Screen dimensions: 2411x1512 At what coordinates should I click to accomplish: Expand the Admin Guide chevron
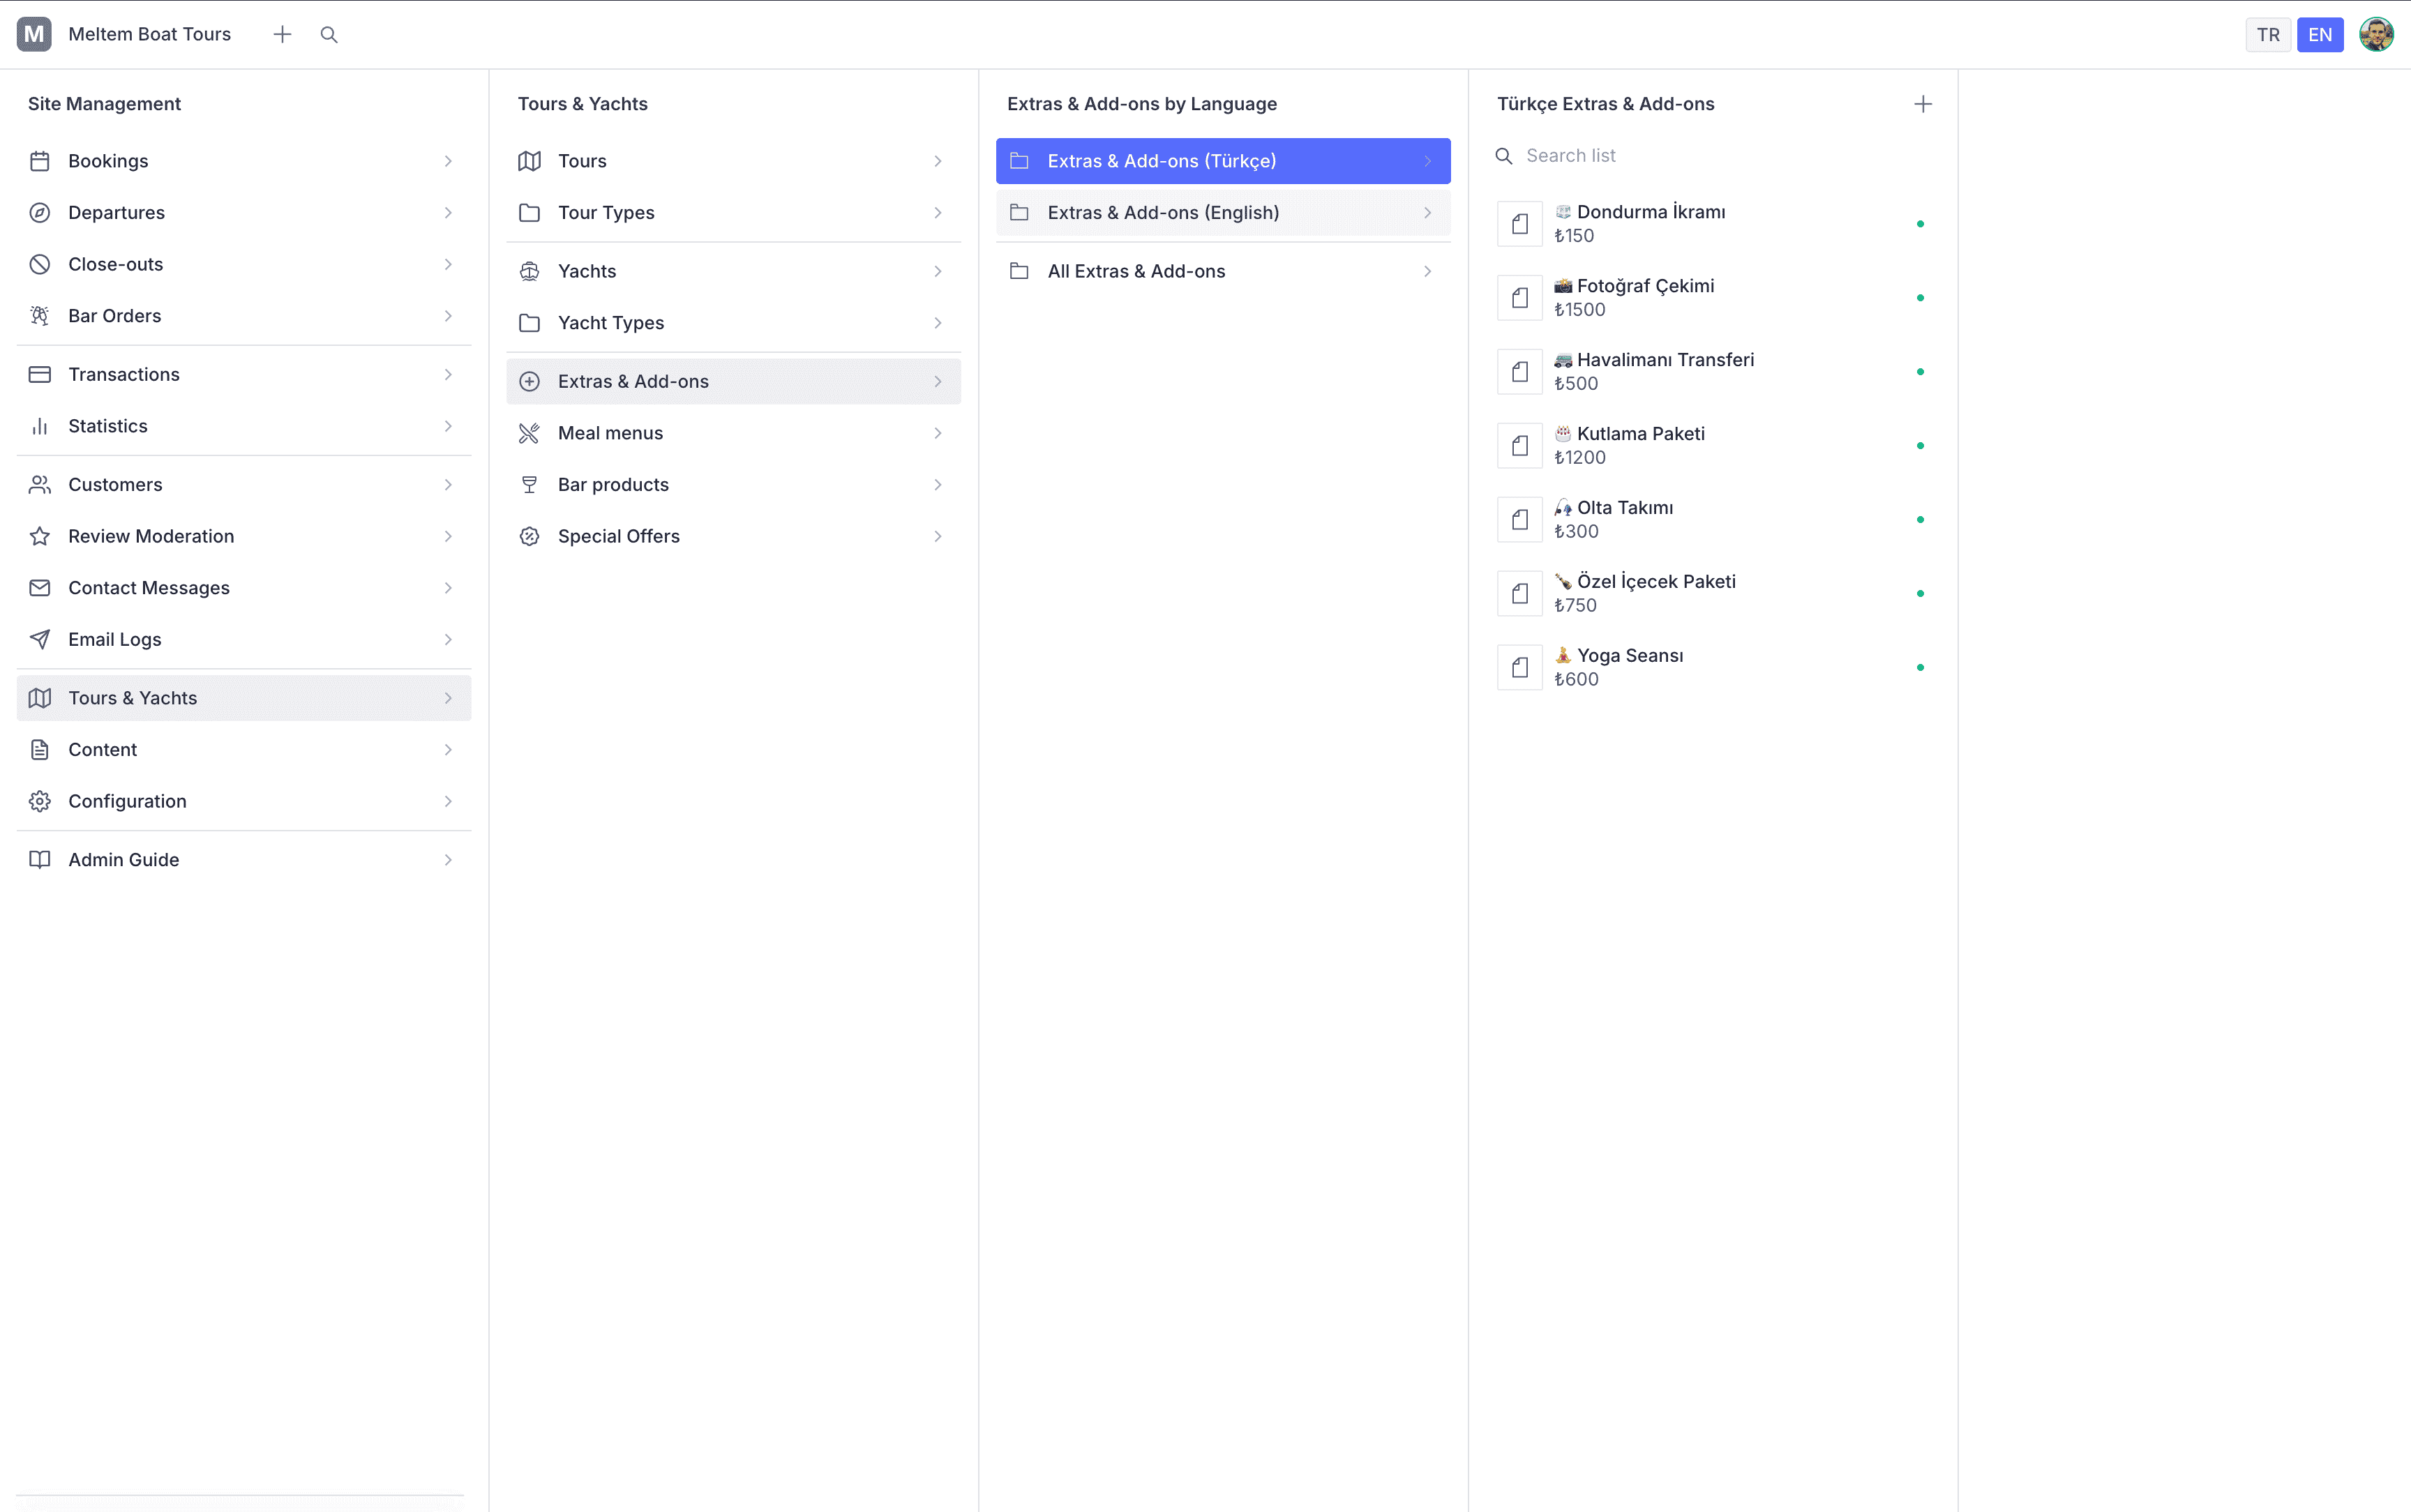[448, 860]
